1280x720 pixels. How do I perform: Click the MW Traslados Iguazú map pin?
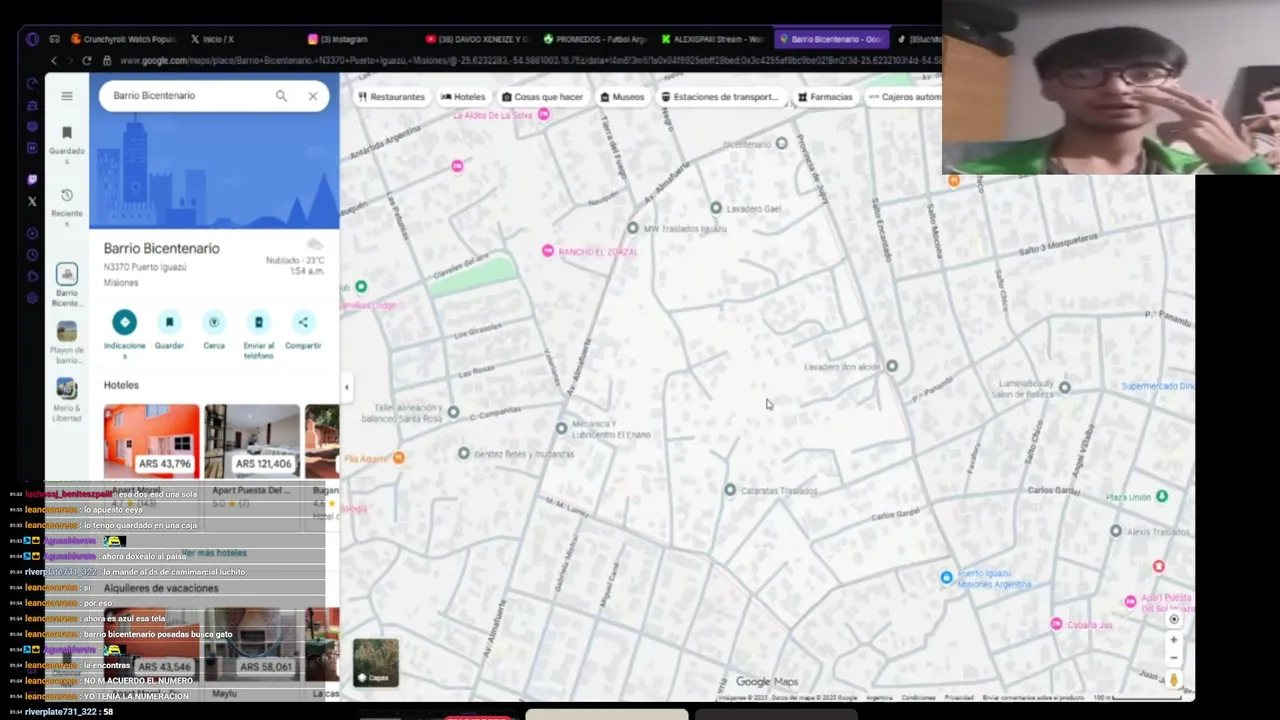pyautogui.click(x=632, y=228)
